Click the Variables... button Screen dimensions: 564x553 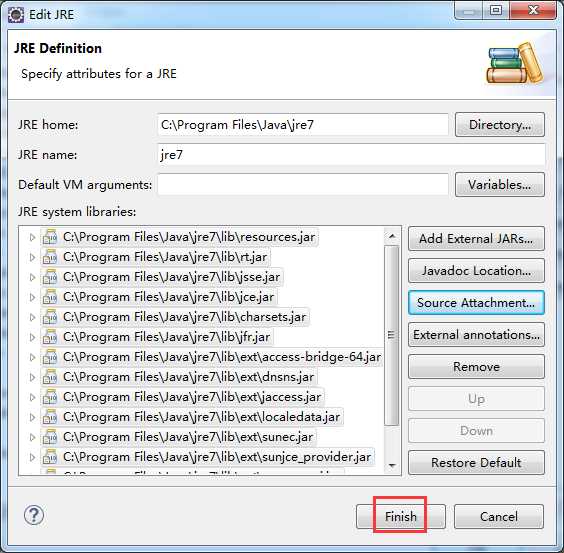click(x=500, y=185)
